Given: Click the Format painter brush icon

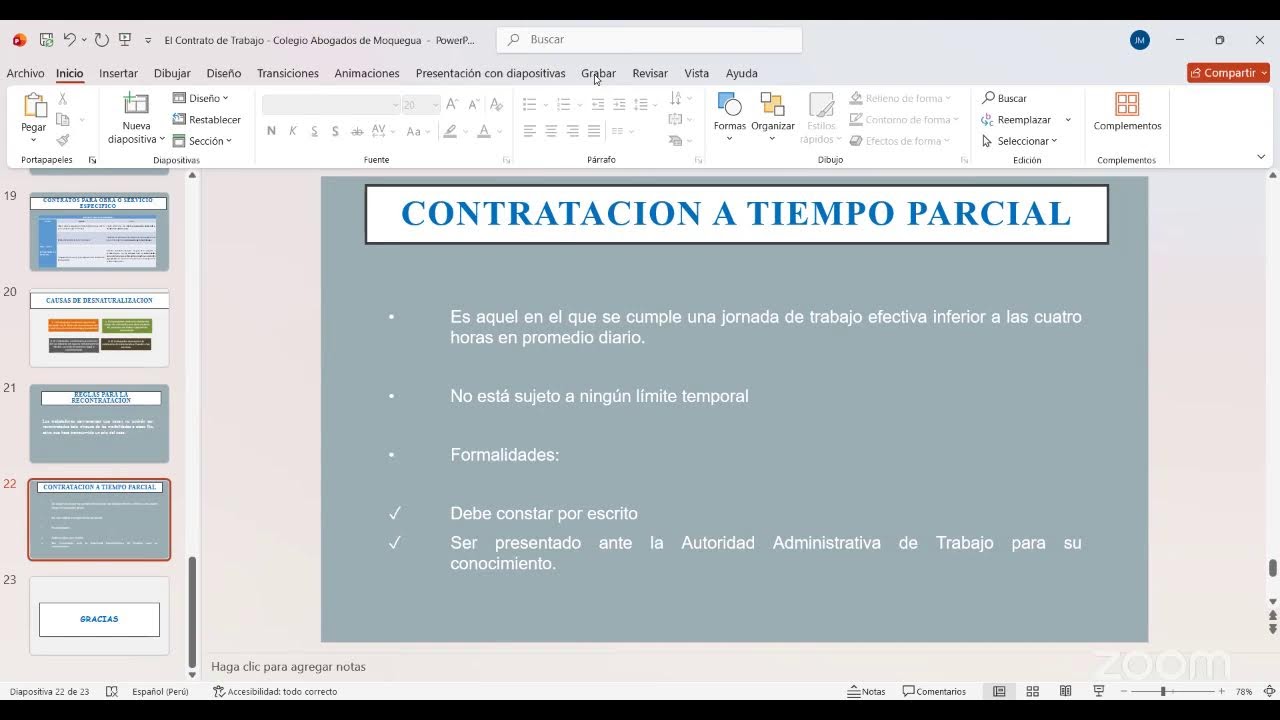Looking at the screenshot, I should pyautogui.click(x=62, y=141).
